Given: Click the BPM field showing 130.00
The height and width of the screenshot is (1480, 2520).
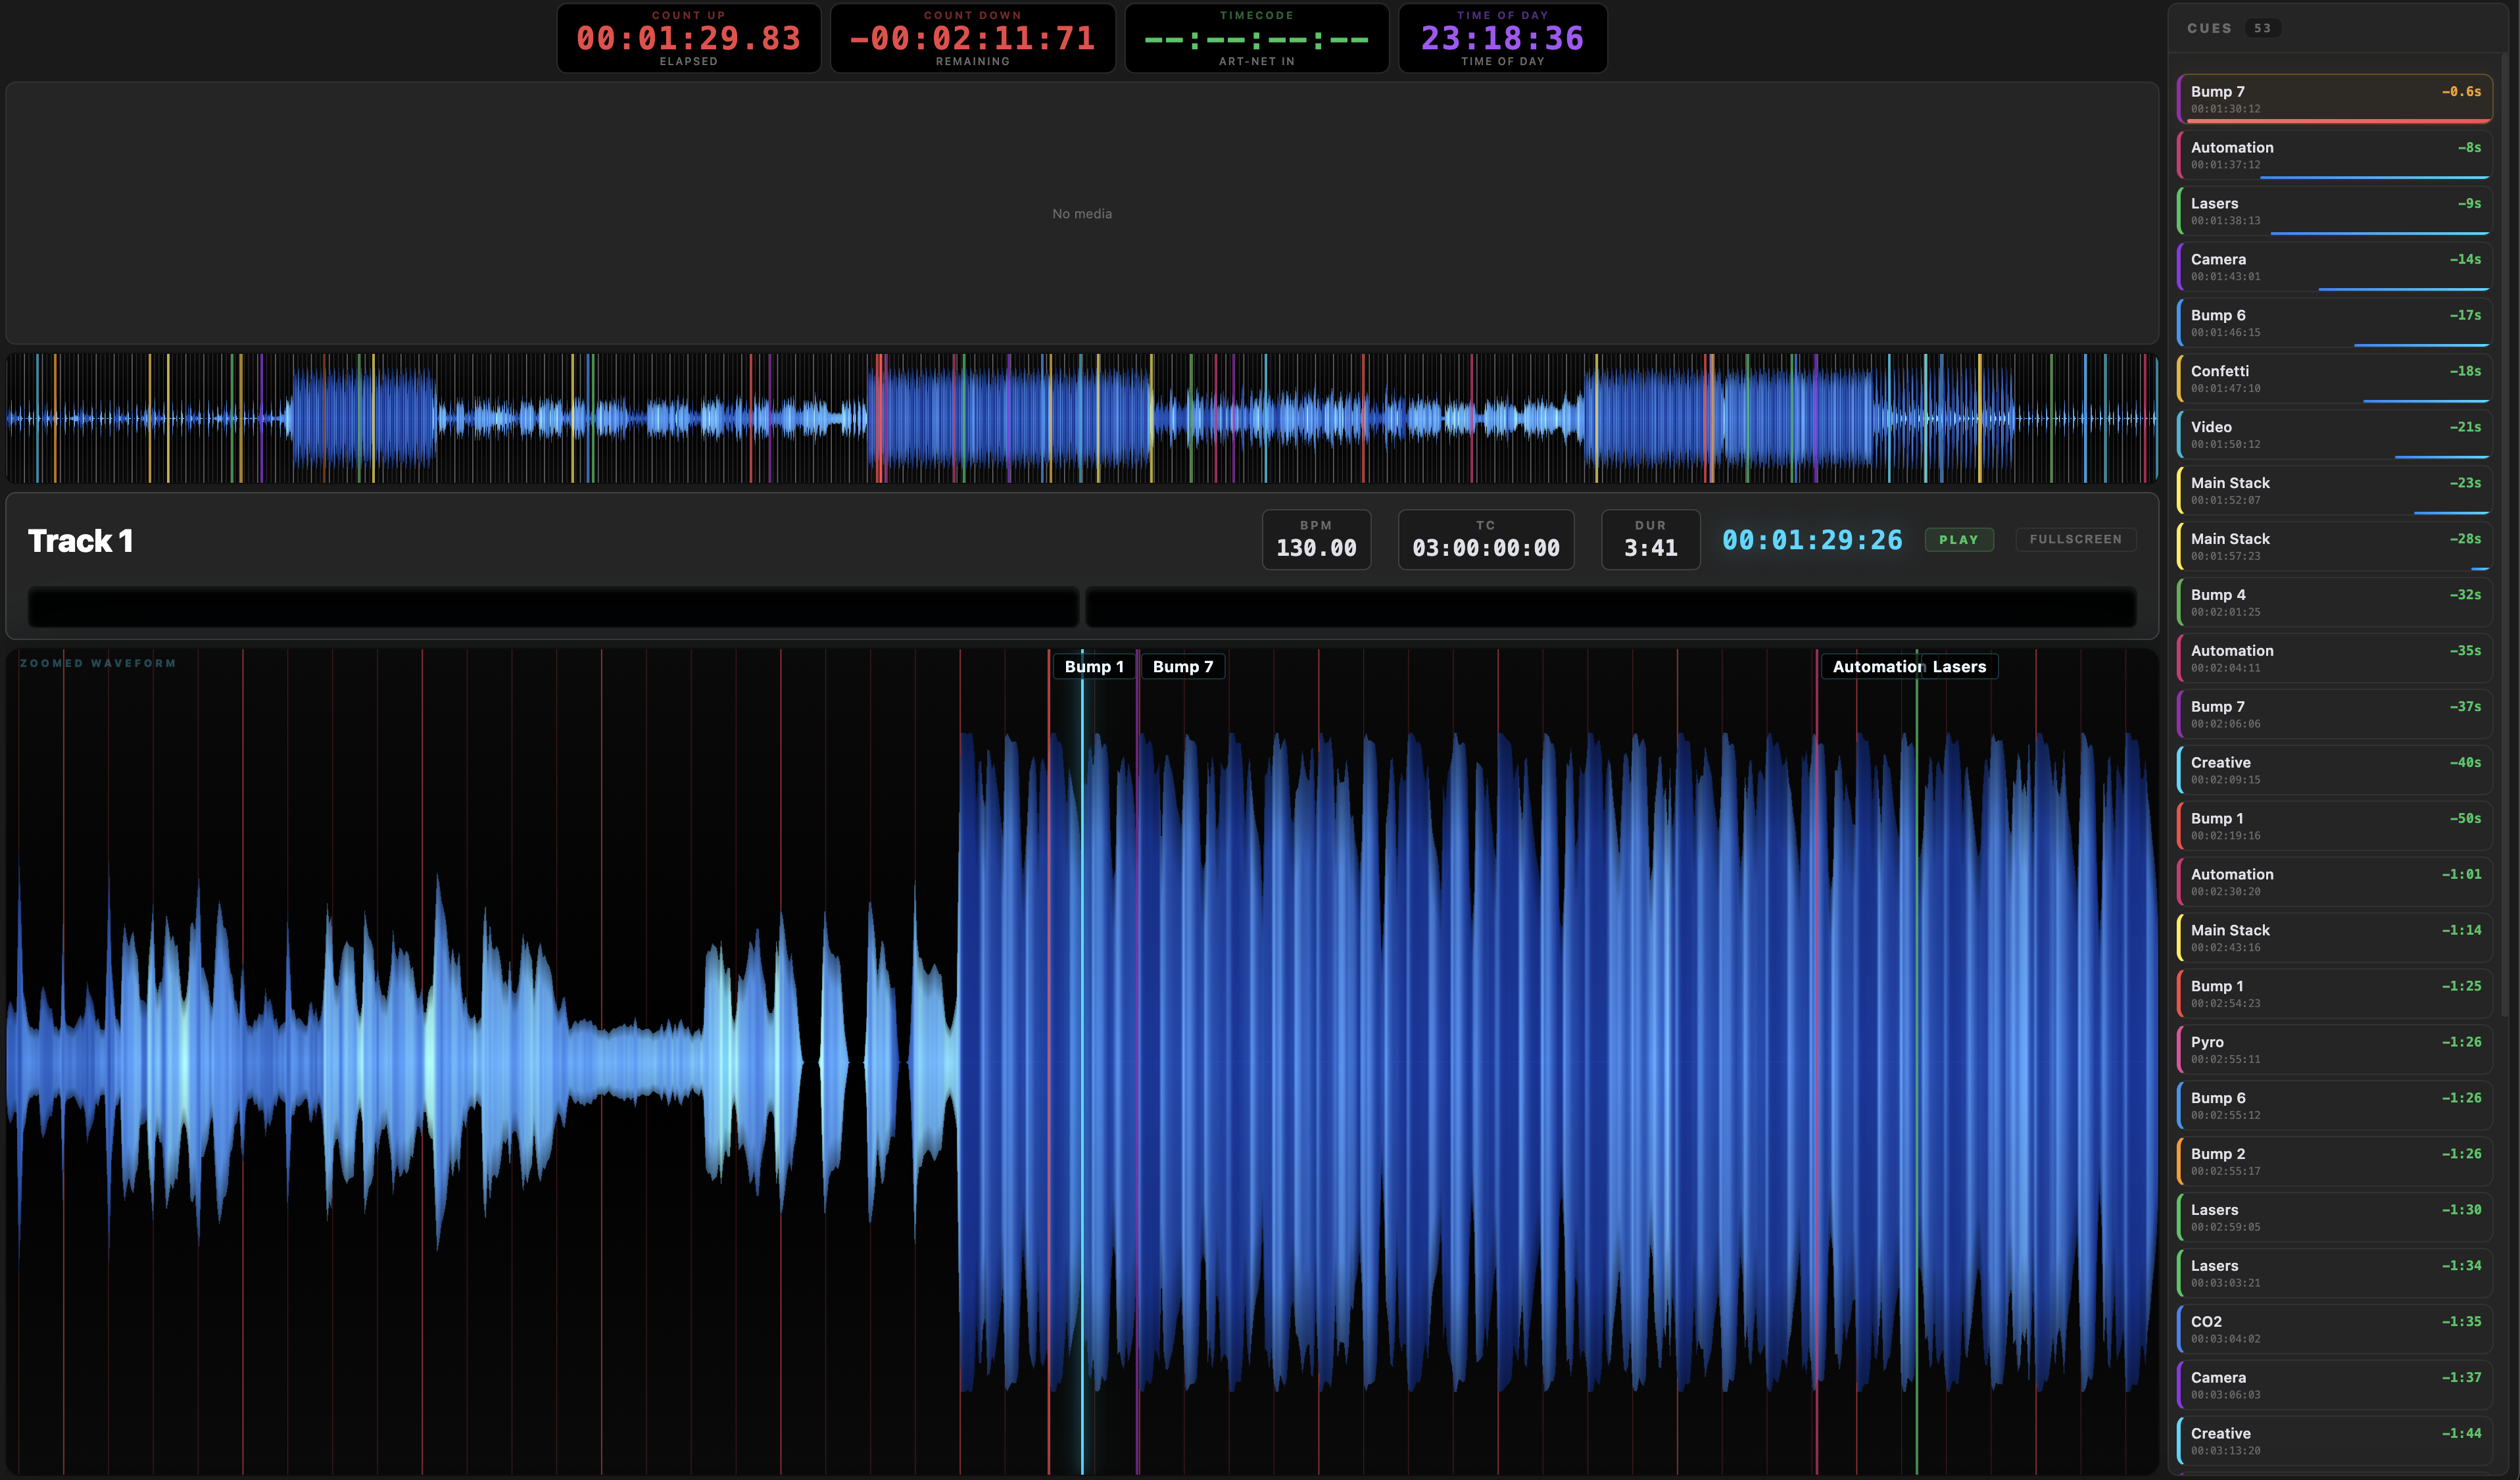Looking at the screenshot, I should pyautogui.click(x=1316, y=539).
